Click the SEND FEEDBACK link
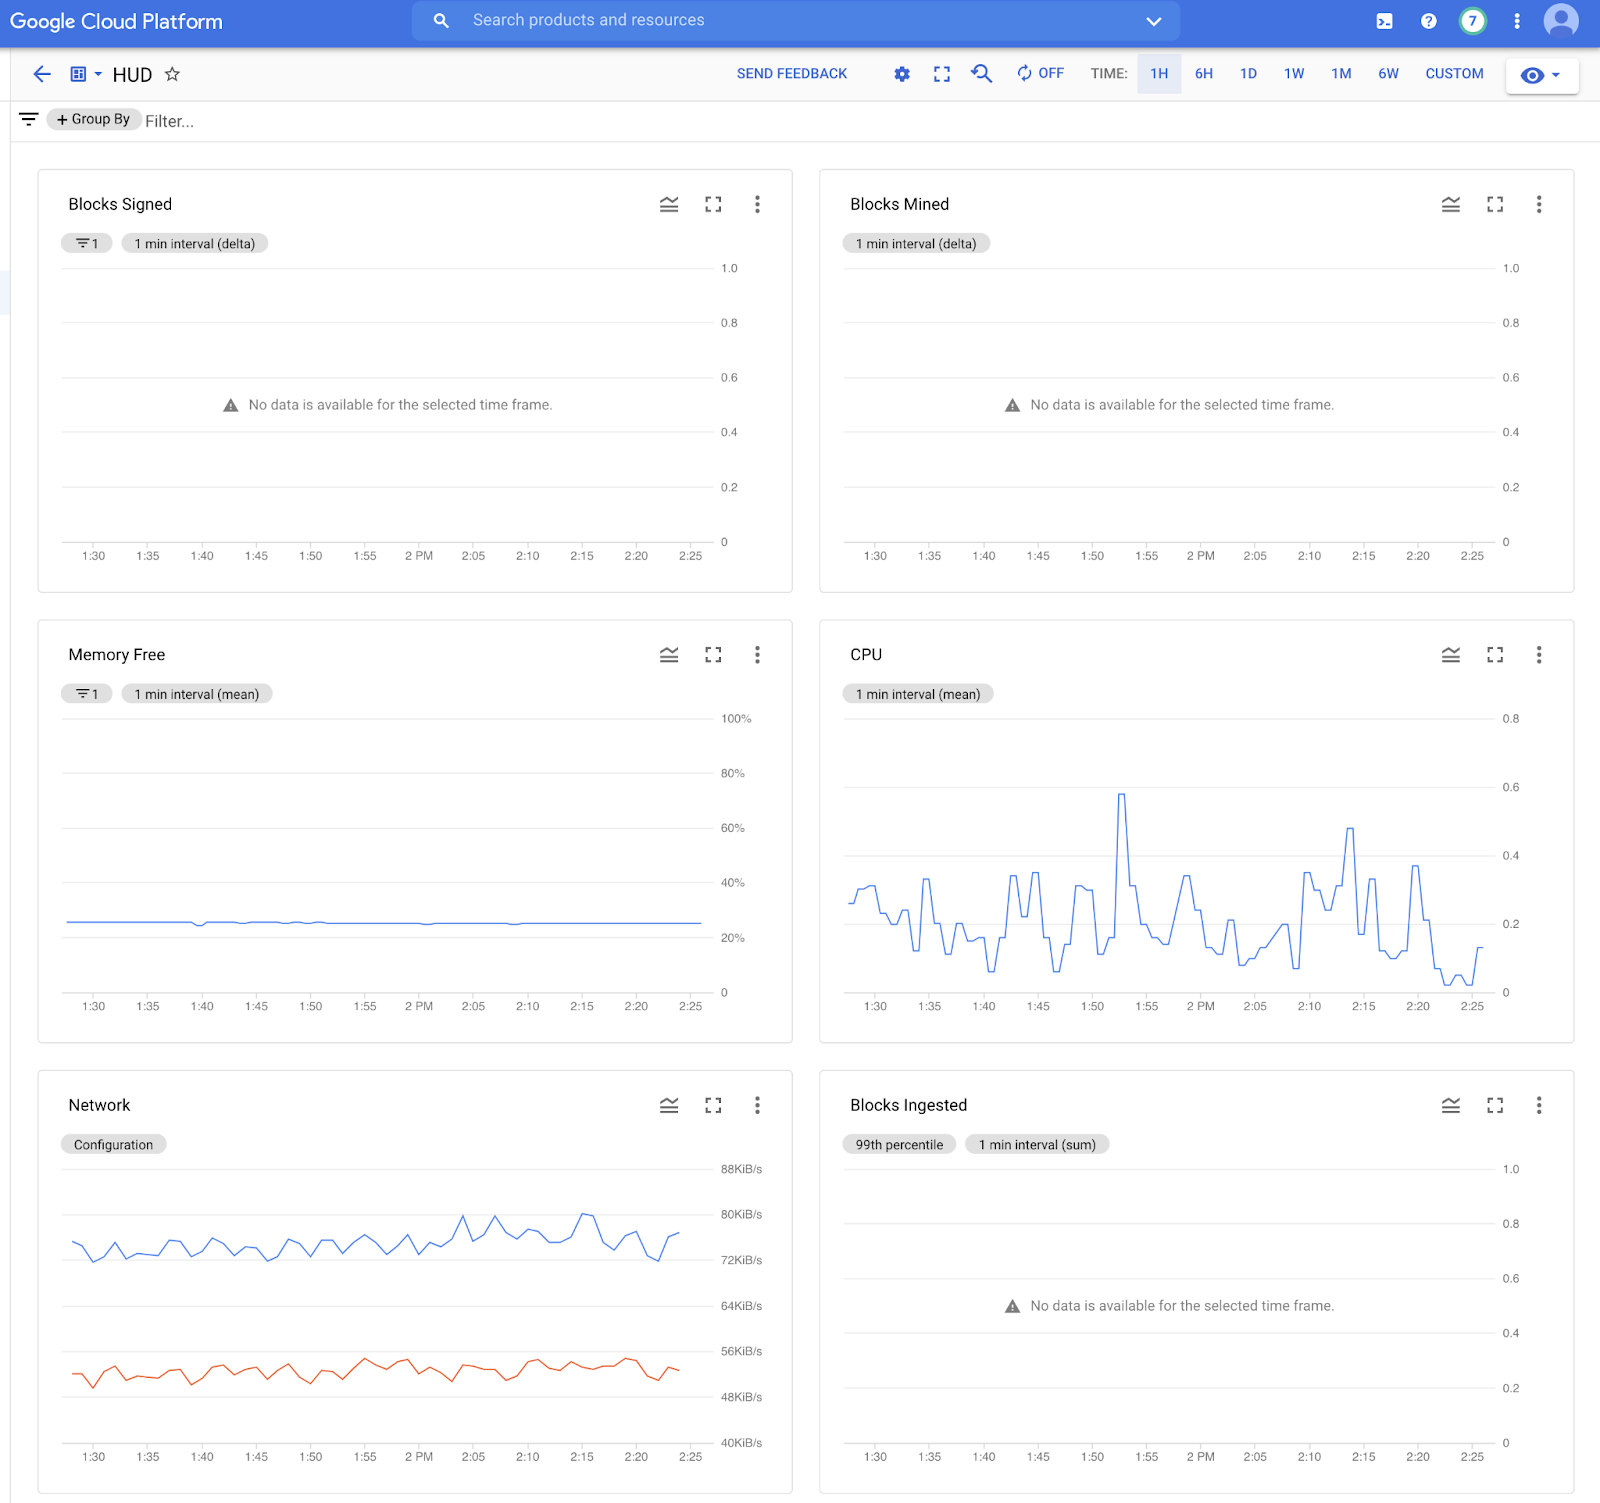Viewport: 1600px width, 1503px height. point(791,74)
